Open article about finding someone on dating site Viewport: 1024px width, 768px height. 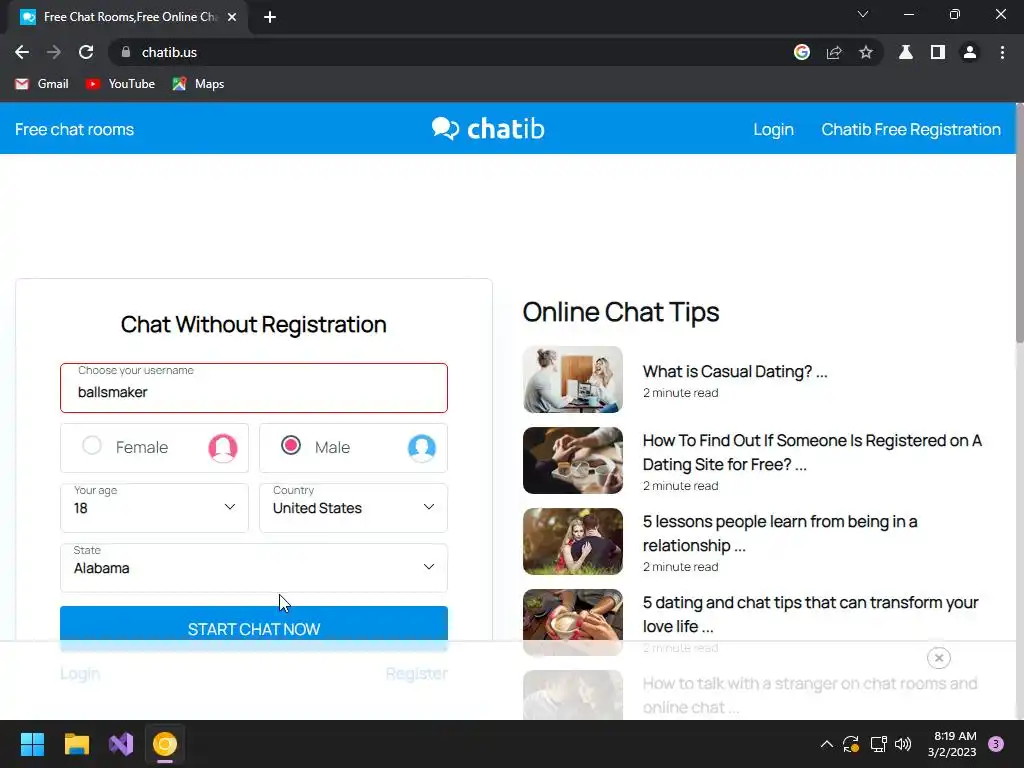click(x=812, y=453)
